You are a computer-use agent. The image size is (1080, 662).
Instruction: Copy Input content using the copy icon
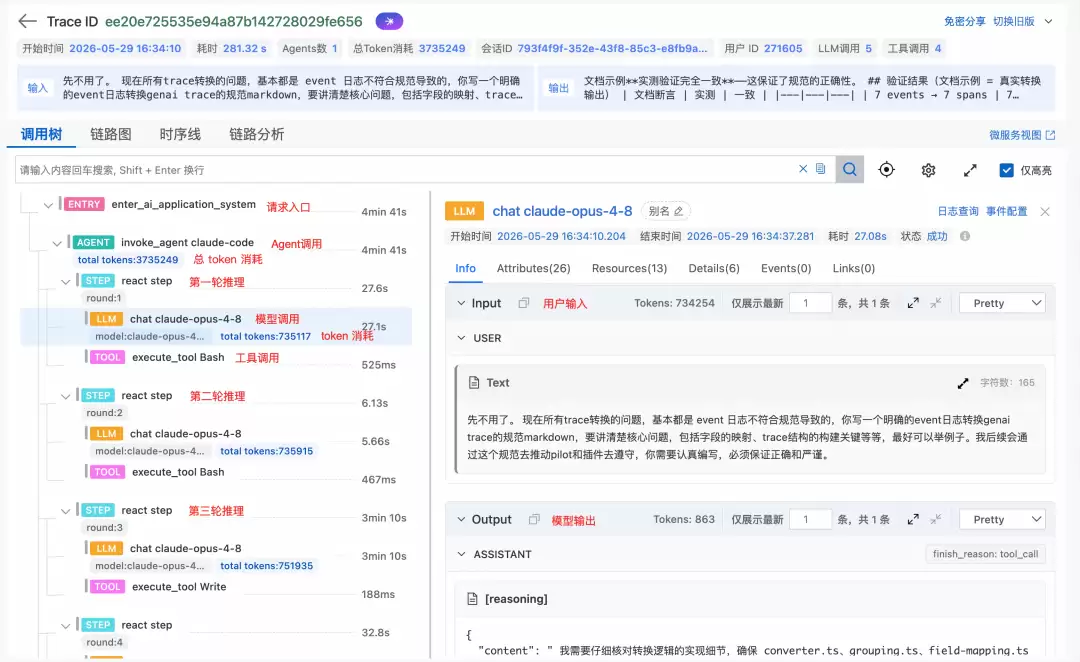523,303
